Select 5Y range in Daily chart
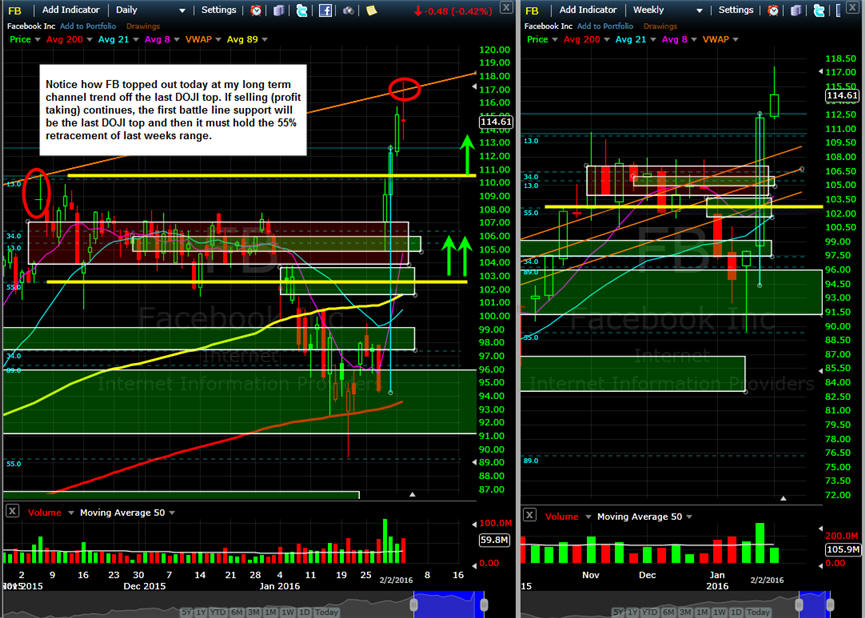This screenshot has height=618, width=865. click(x=188, y=612)
